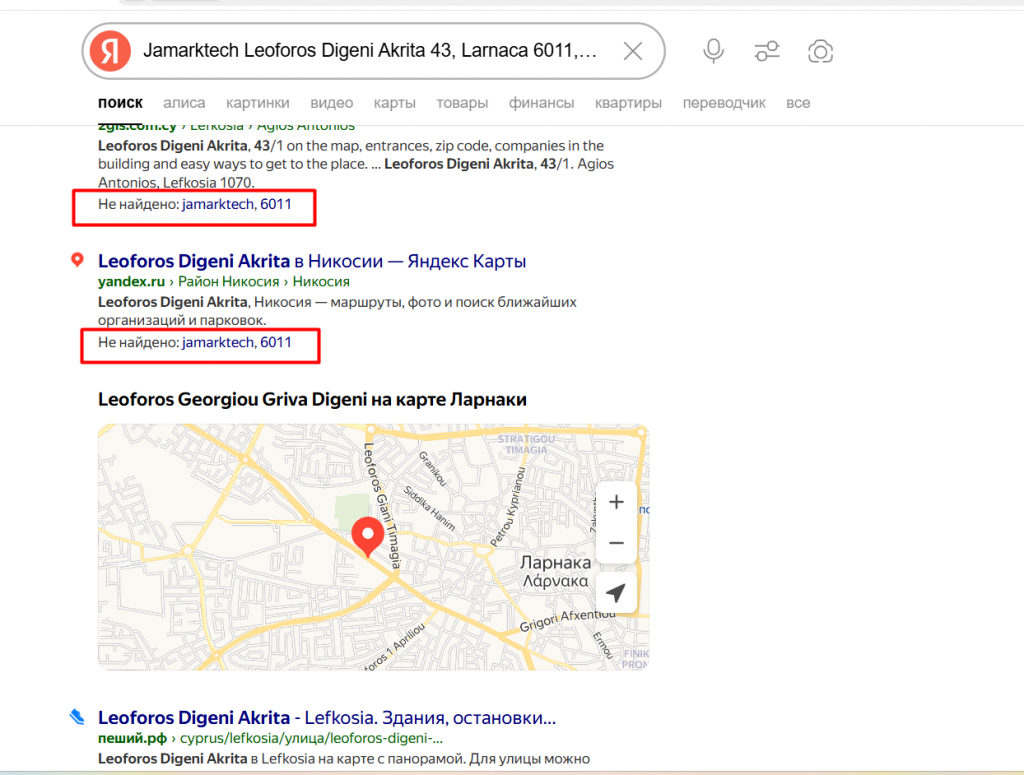Click the пеший.рф result favicon
This screenshot has width=1024, height=775.
(77, 717)
